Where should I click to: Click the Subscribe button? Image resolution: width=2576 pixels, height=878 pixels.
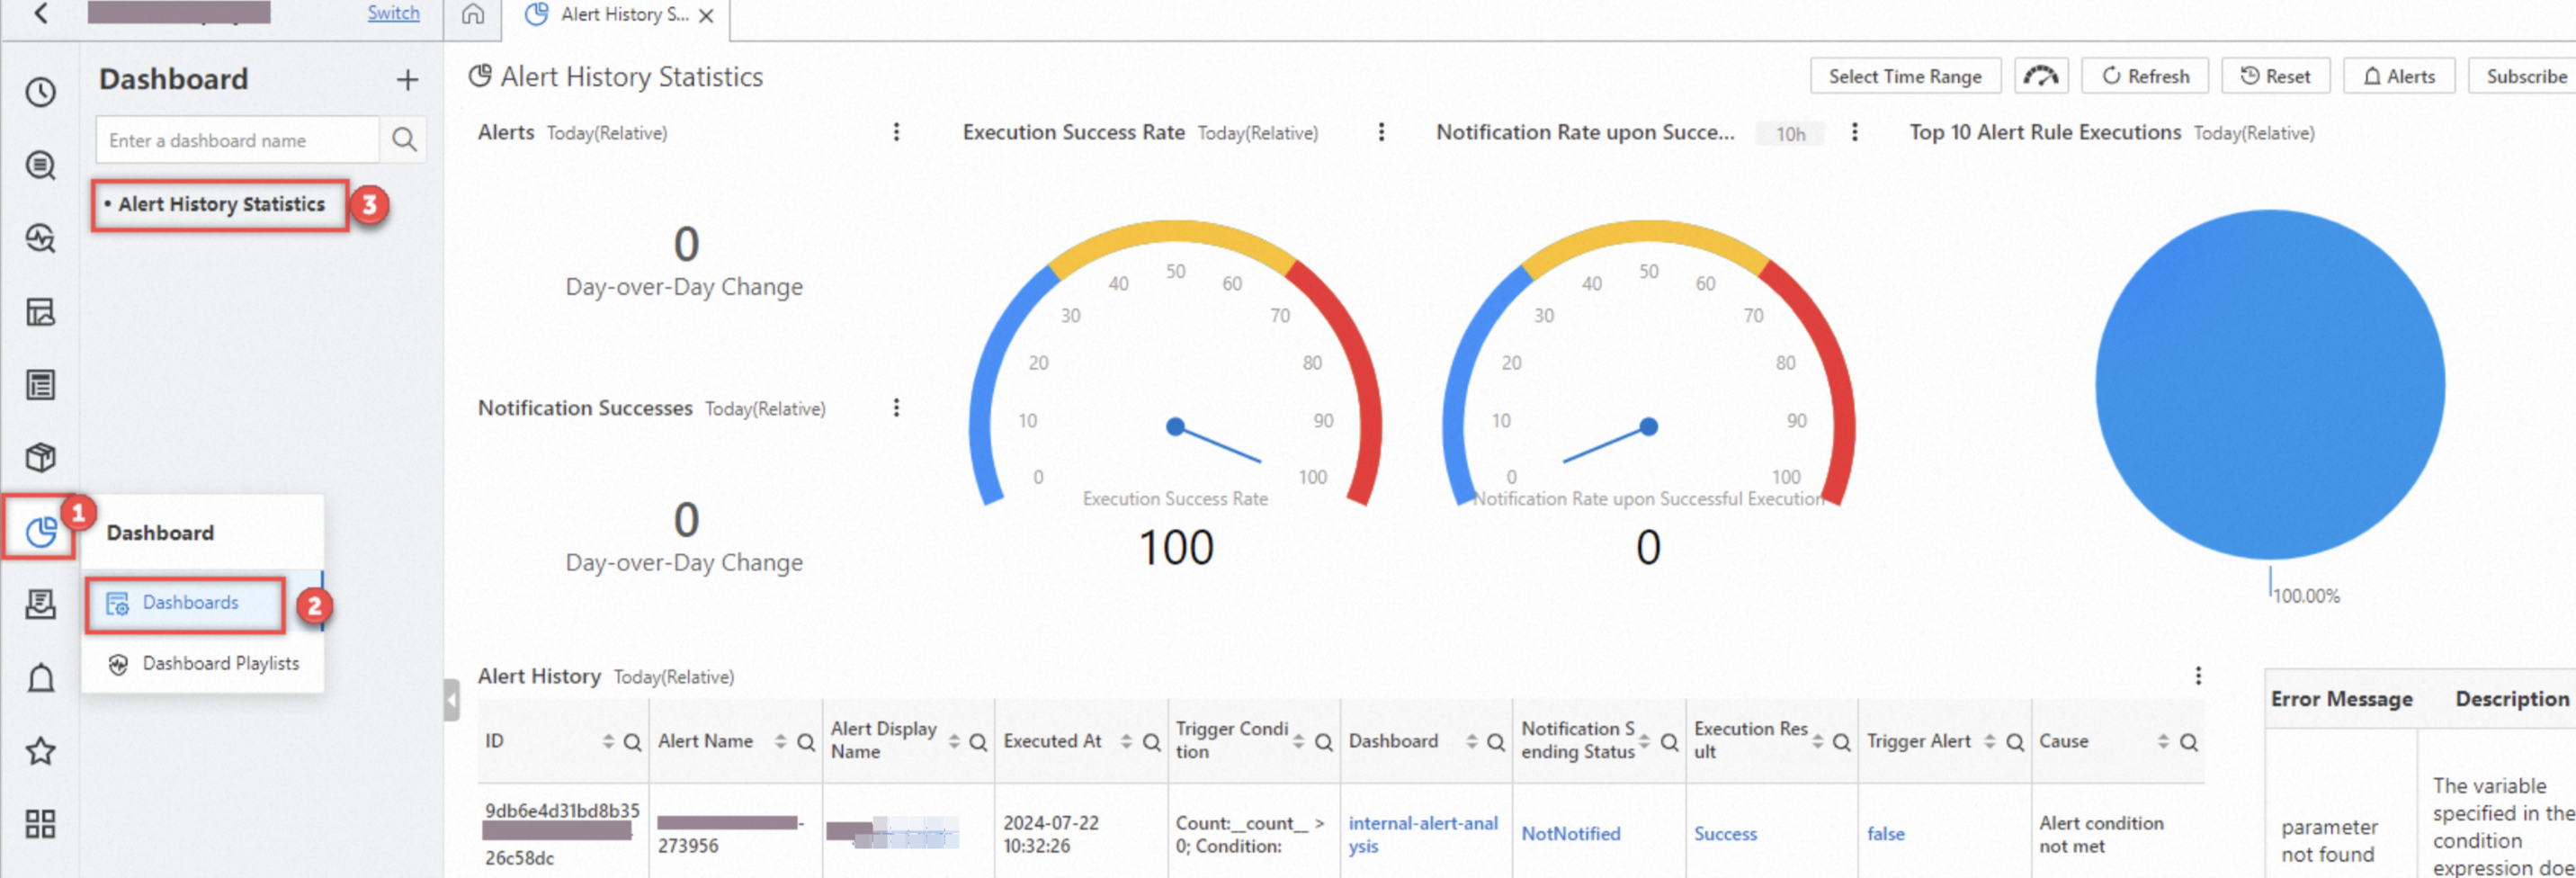click(2525, 76)
